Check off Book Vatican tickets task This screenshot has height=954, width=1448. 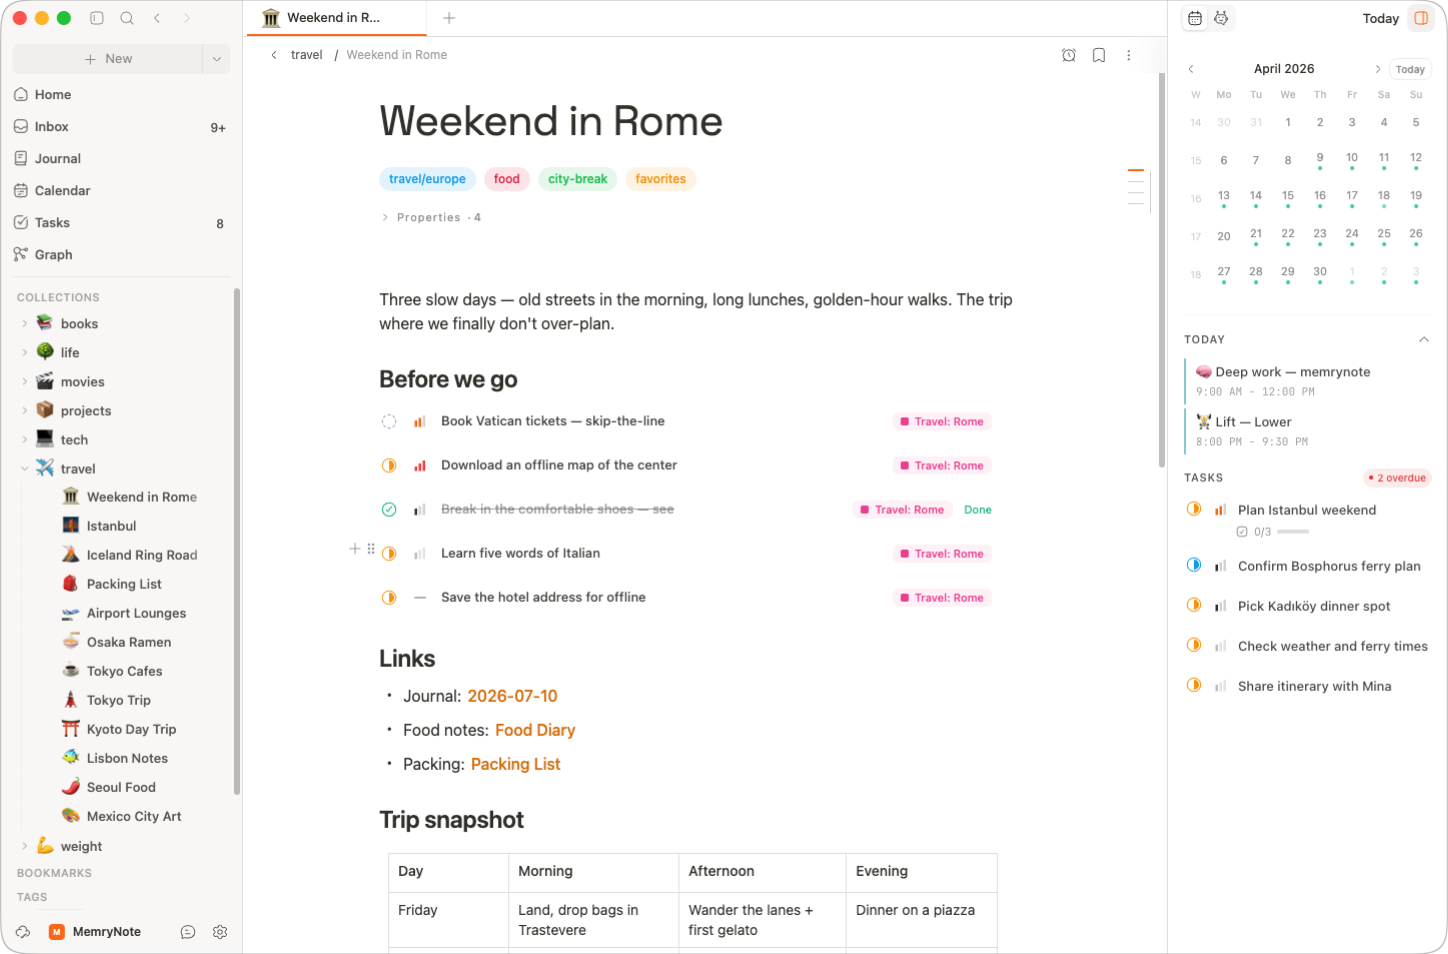pos(389,422)
